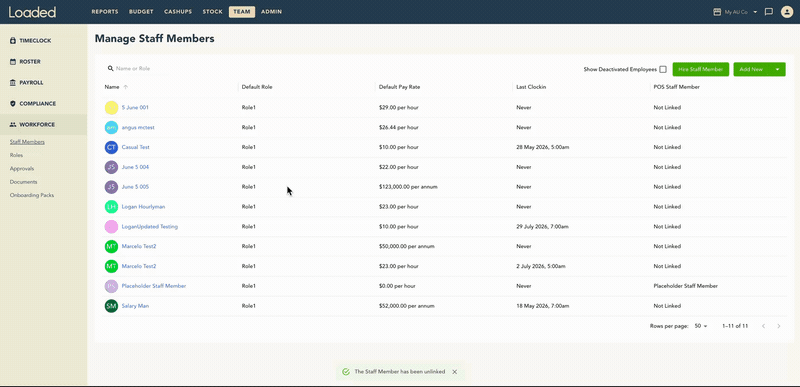Open staff member angus mctest
Image resolution: width=800 pixels, height=387 pixels.
[138, 127]
